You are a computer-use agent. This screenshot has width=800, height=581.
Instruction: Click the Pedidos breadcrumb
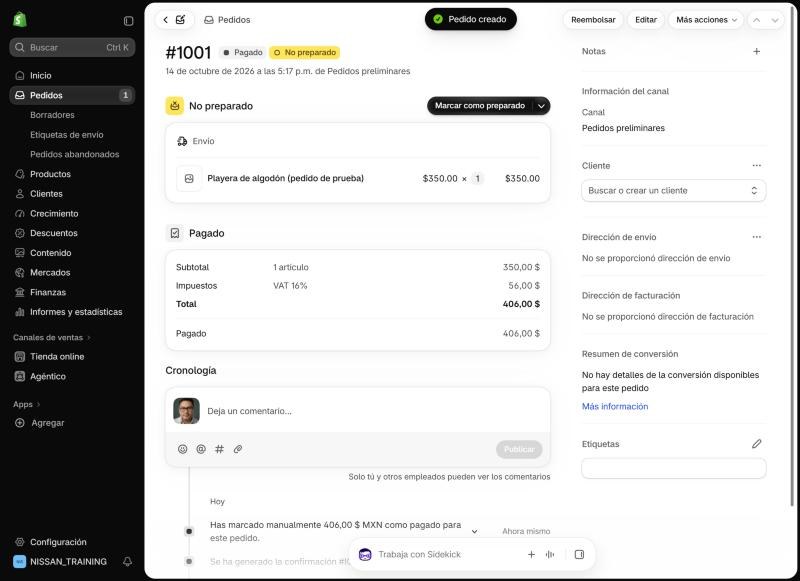(x=227, y=20)
